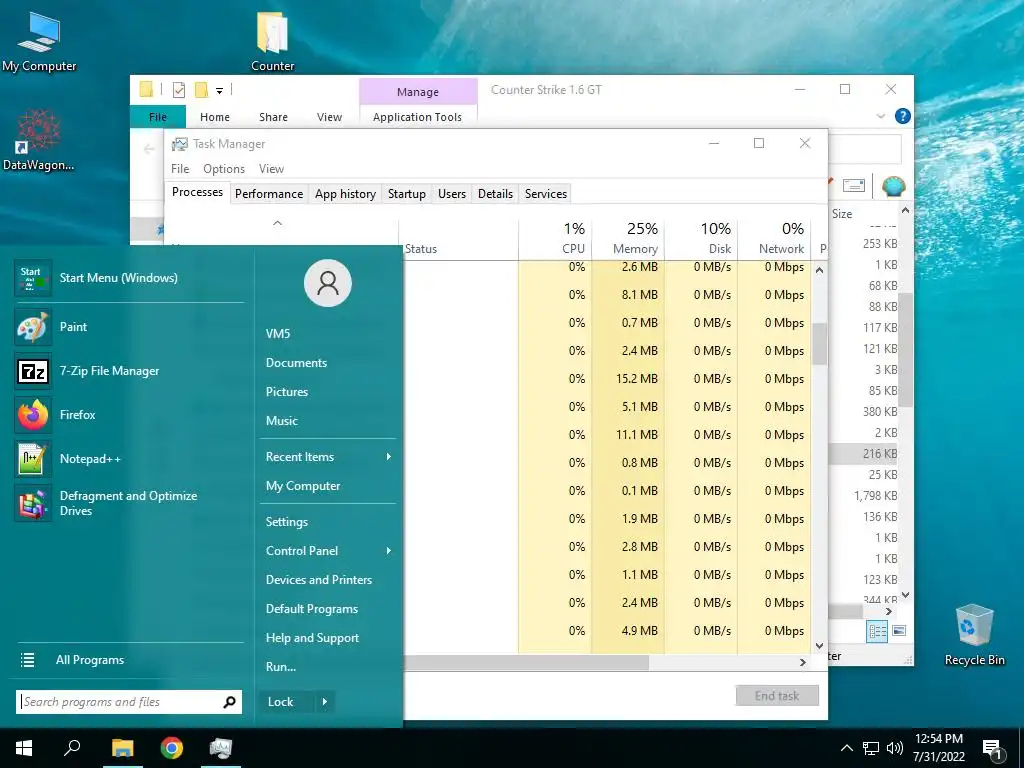This screenshot has height=768, width=1024.
Task: Click the Windows Start button
Action: click(x=24, y=748)
